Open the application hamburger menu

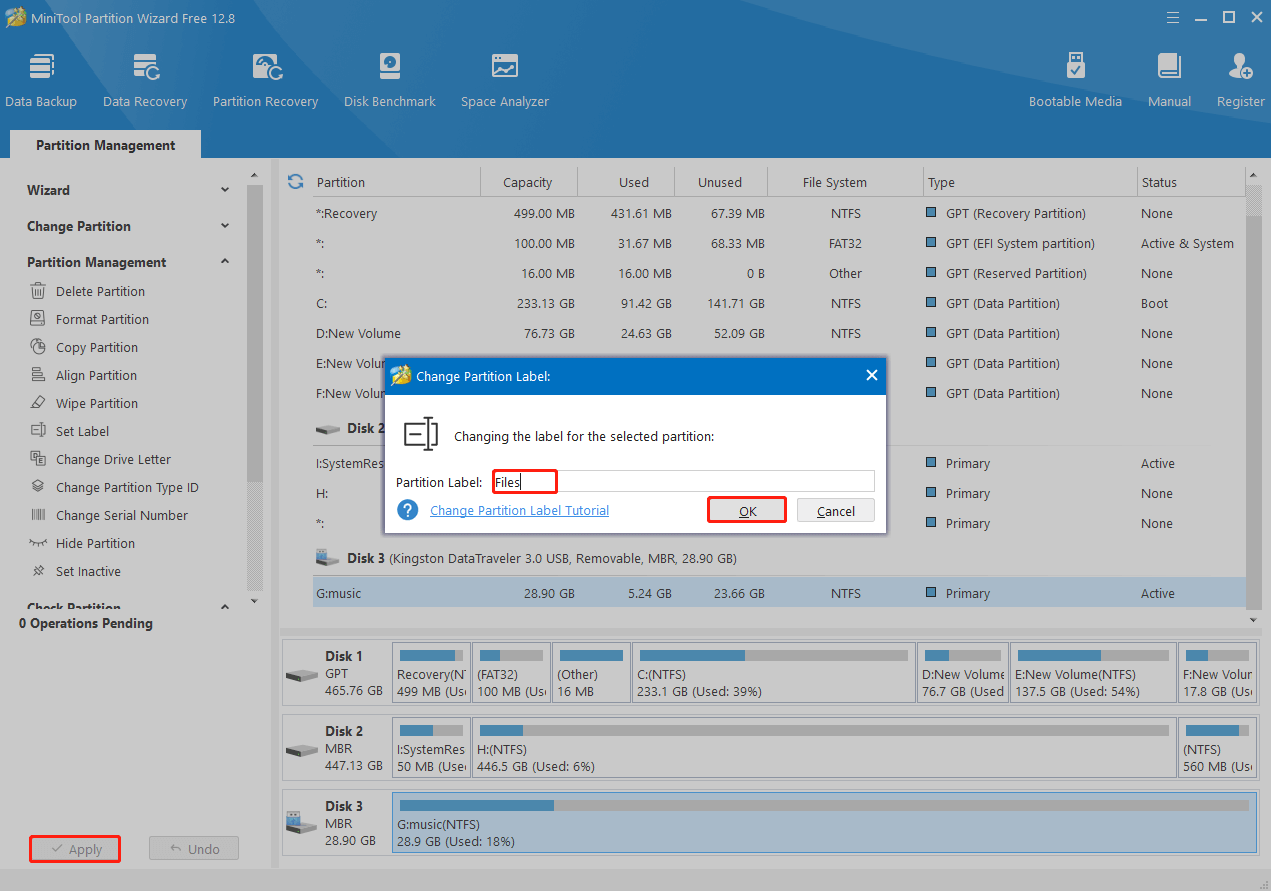(1171, 17)
